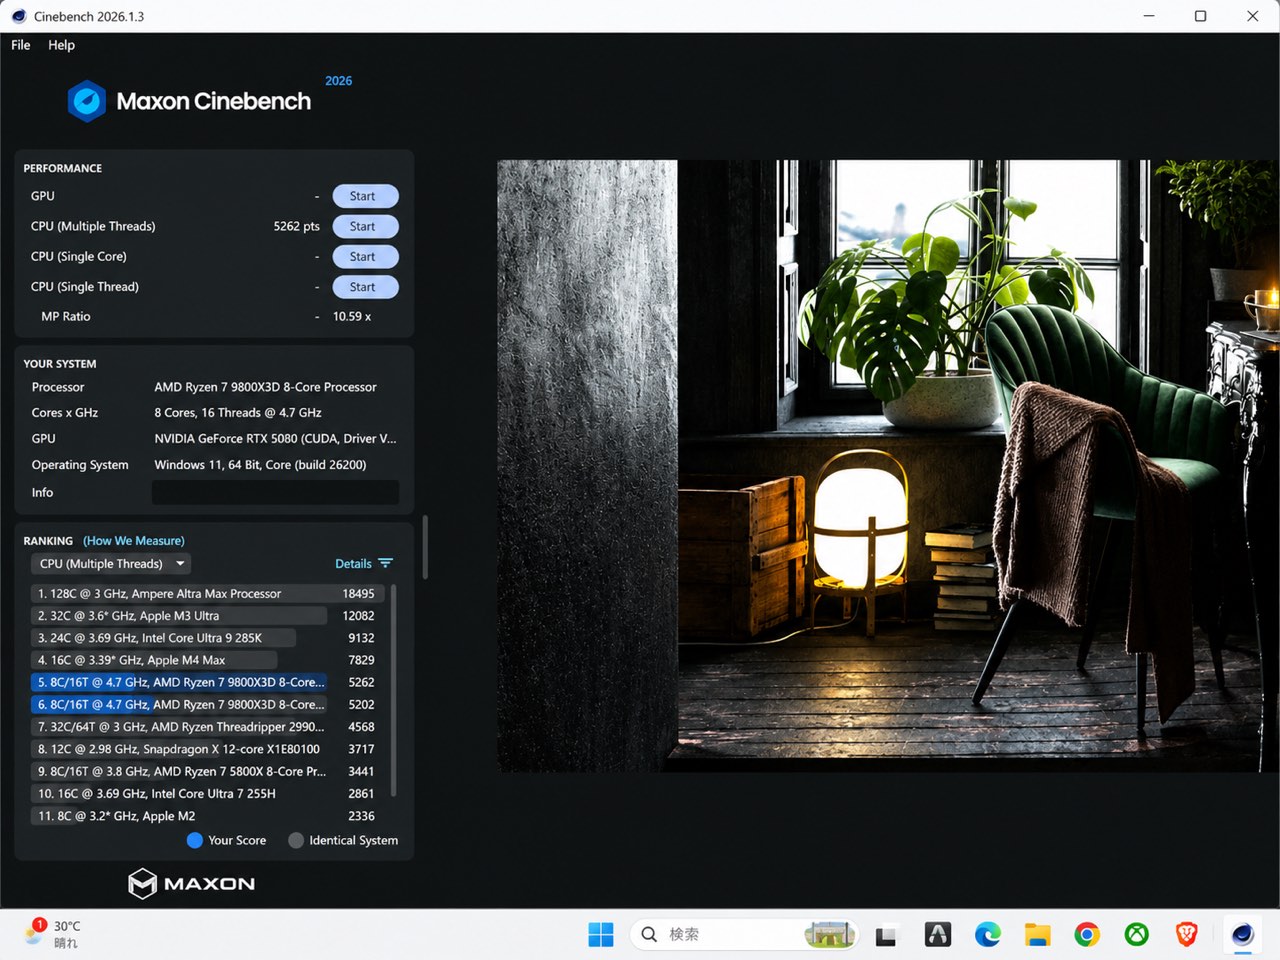Screen dimensions: 1280x960
Task: Click the AMD Ryzen 7 9800X3D processor name
Action: (x=265, y=387)
